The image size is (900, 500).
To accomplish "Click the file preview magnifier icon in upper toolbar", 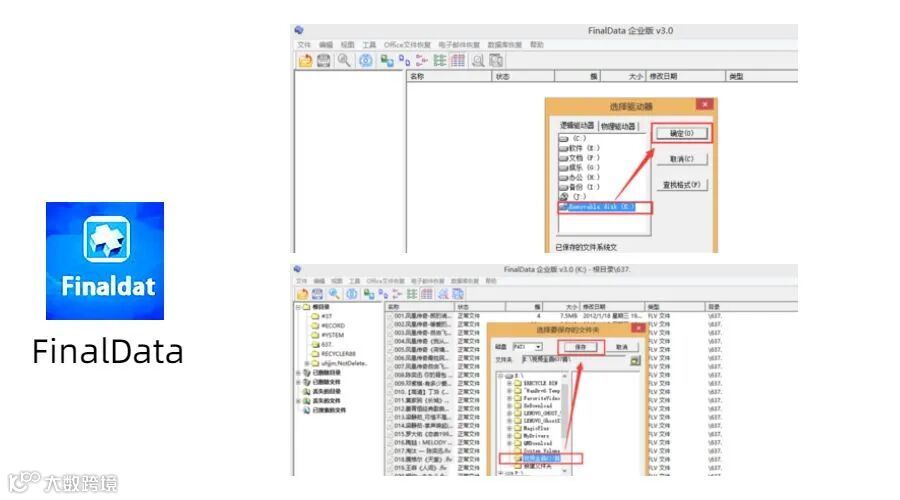I will [478, 60].
